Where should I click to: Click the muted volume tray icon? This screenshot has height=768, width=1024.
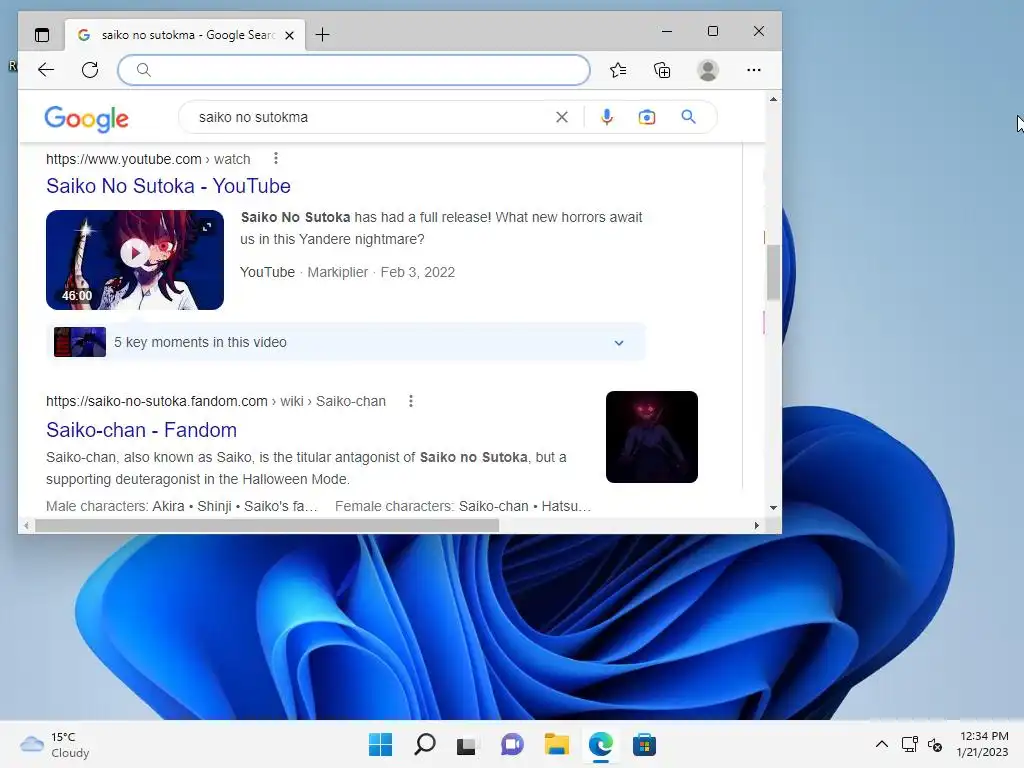[x=935, y=744]
